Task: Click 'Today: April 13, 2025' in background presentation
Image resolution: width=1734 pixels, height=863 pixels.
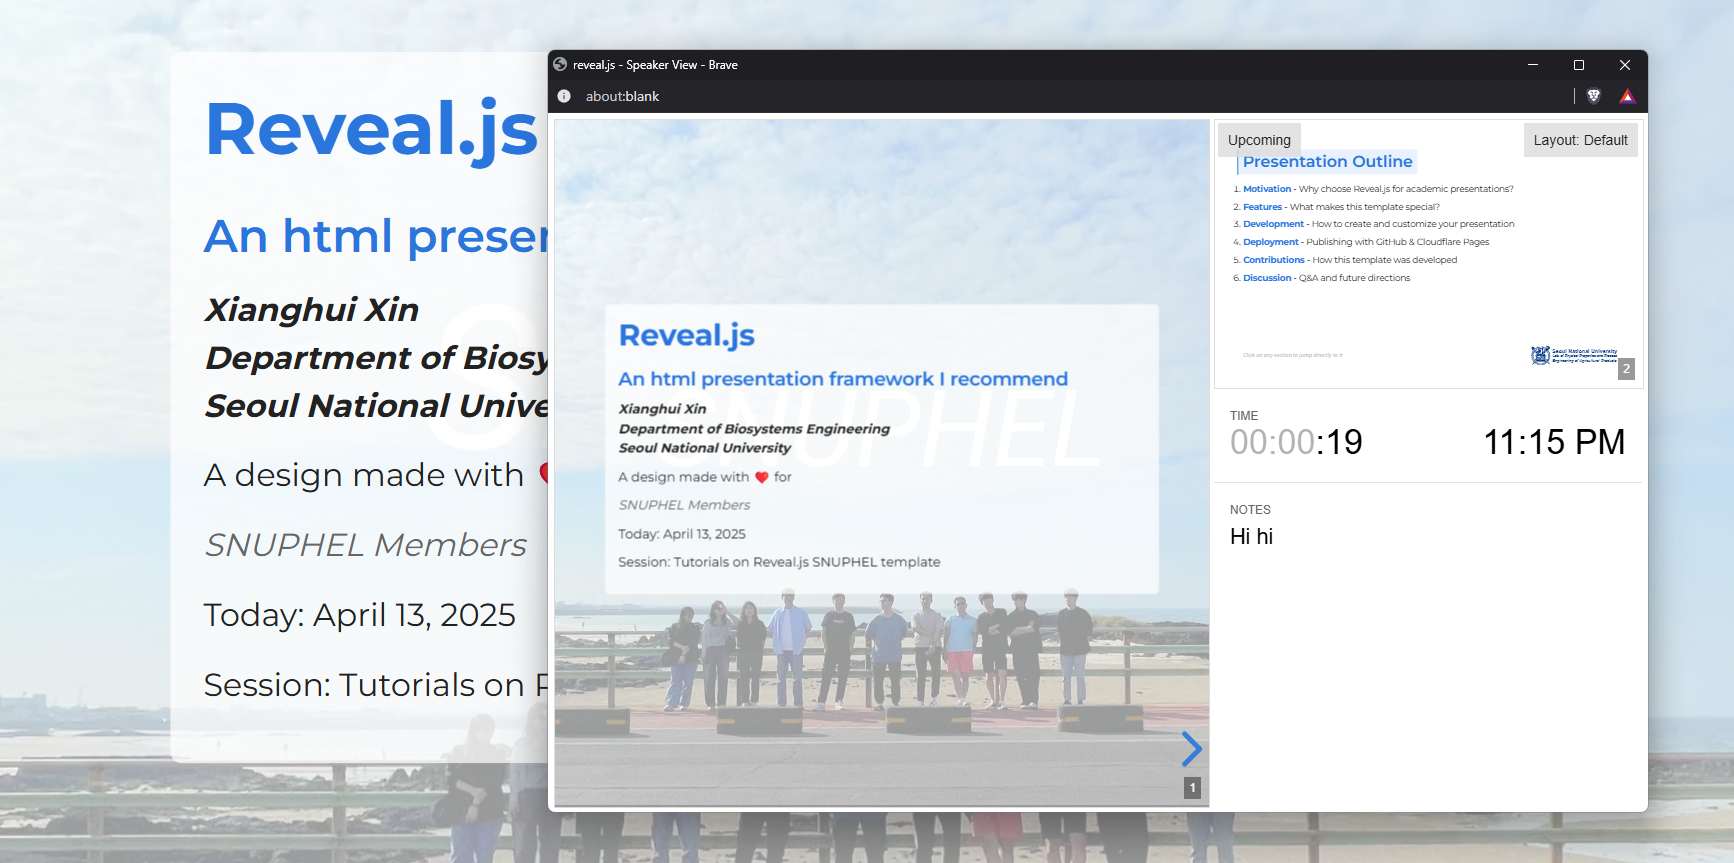Action: [359, 615]
